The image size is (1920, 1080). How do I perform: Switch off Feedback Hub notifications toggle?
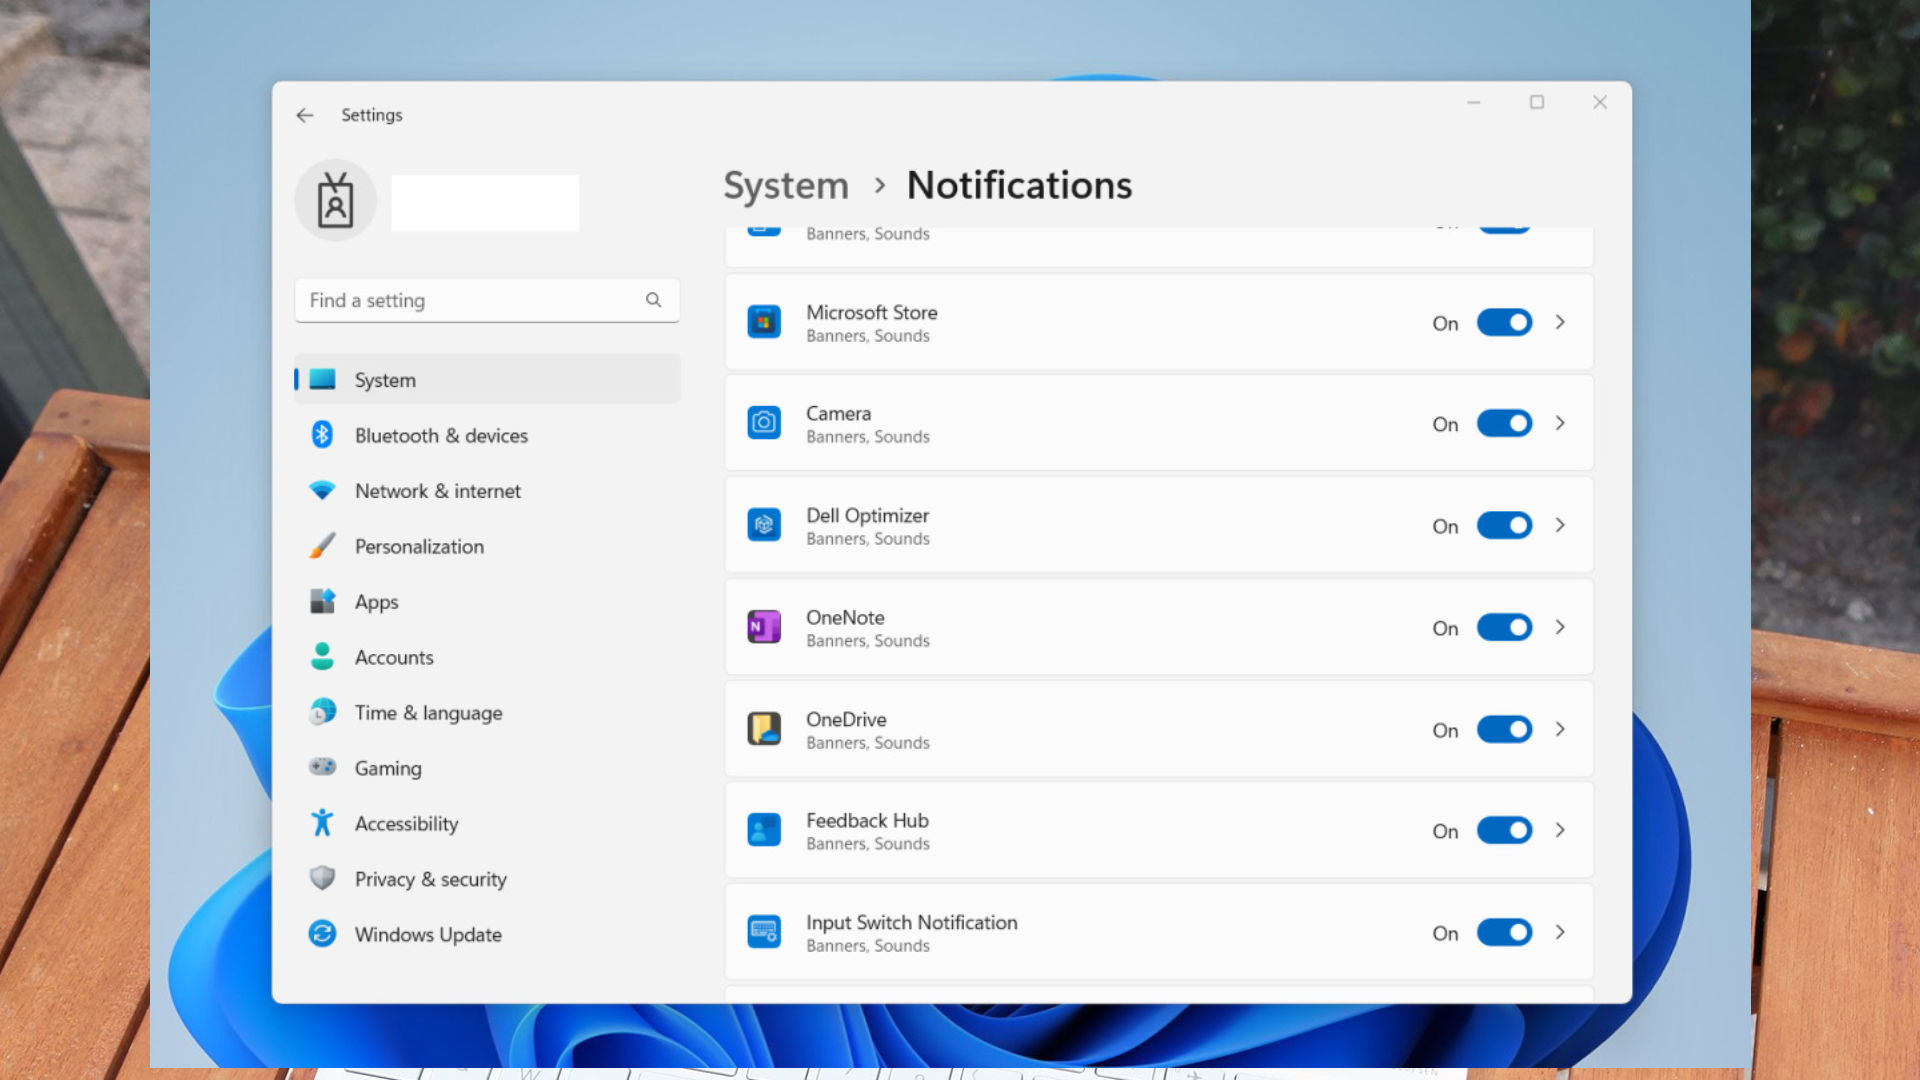[1504, 830]
